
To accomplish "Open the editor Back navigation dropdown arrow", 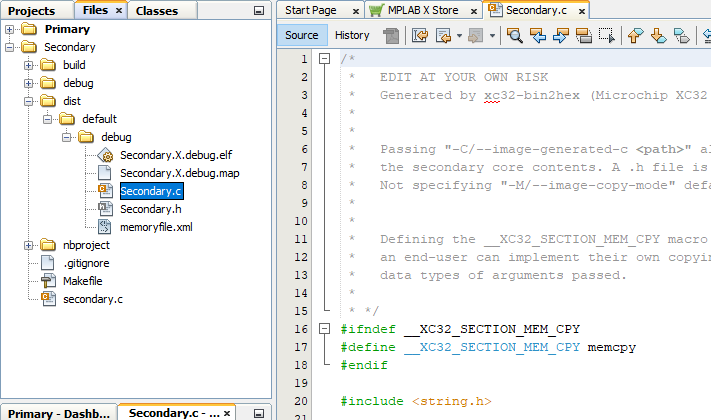I will (x=458, y=36).
